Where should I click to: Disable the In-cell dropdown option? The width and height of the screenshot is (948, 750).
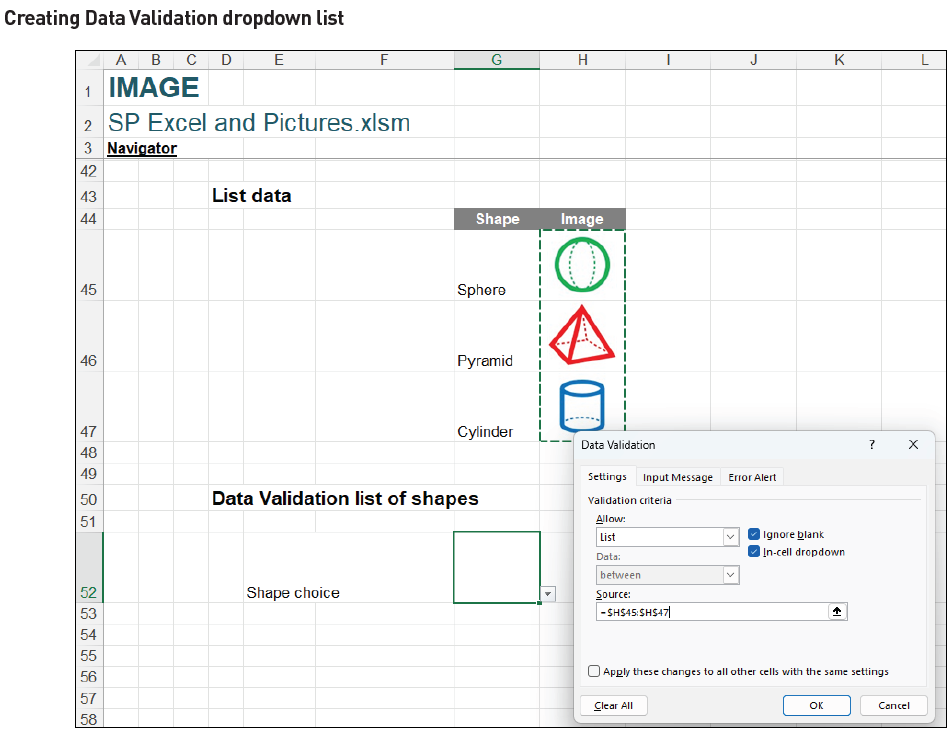click(754, 551)
